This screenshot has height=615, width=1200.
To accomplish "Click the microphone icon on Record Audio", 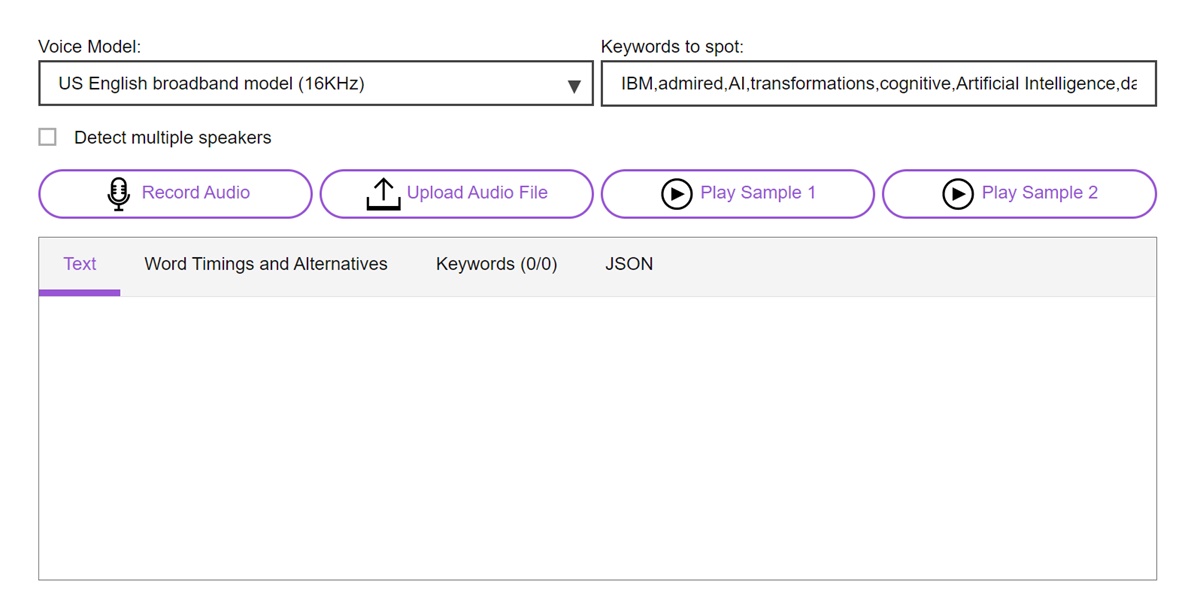I will (x=118, y=193).
